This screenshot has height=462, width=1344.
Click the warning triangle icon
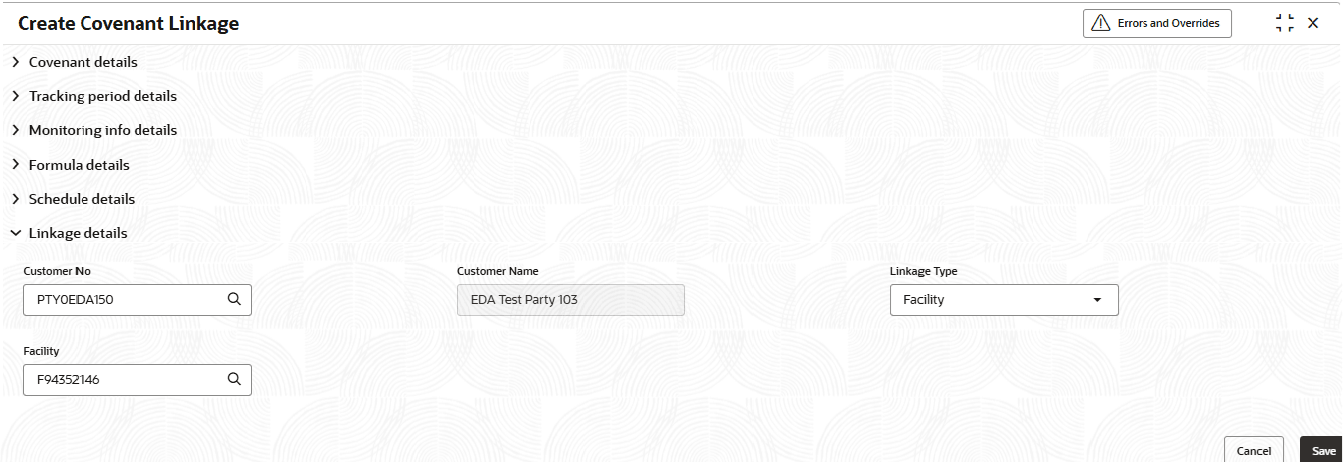click(x=1101, y=23)
